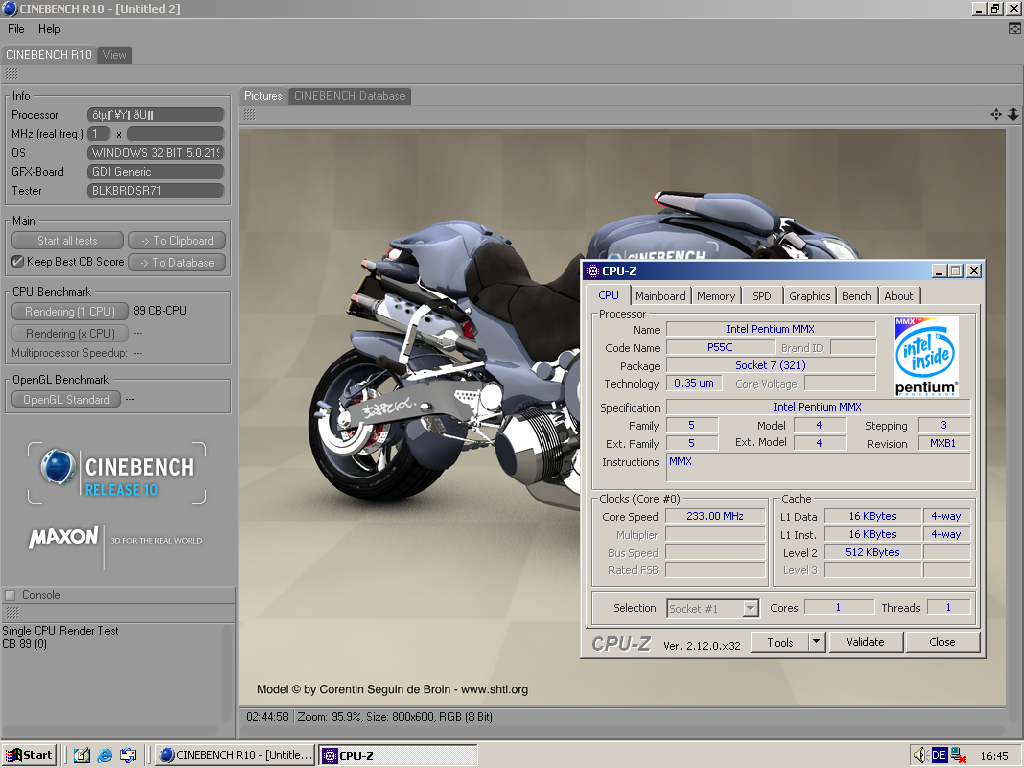Open the File menu
Screen dimensions: 1024x768
pyautogui.click(x=16, y=29)
